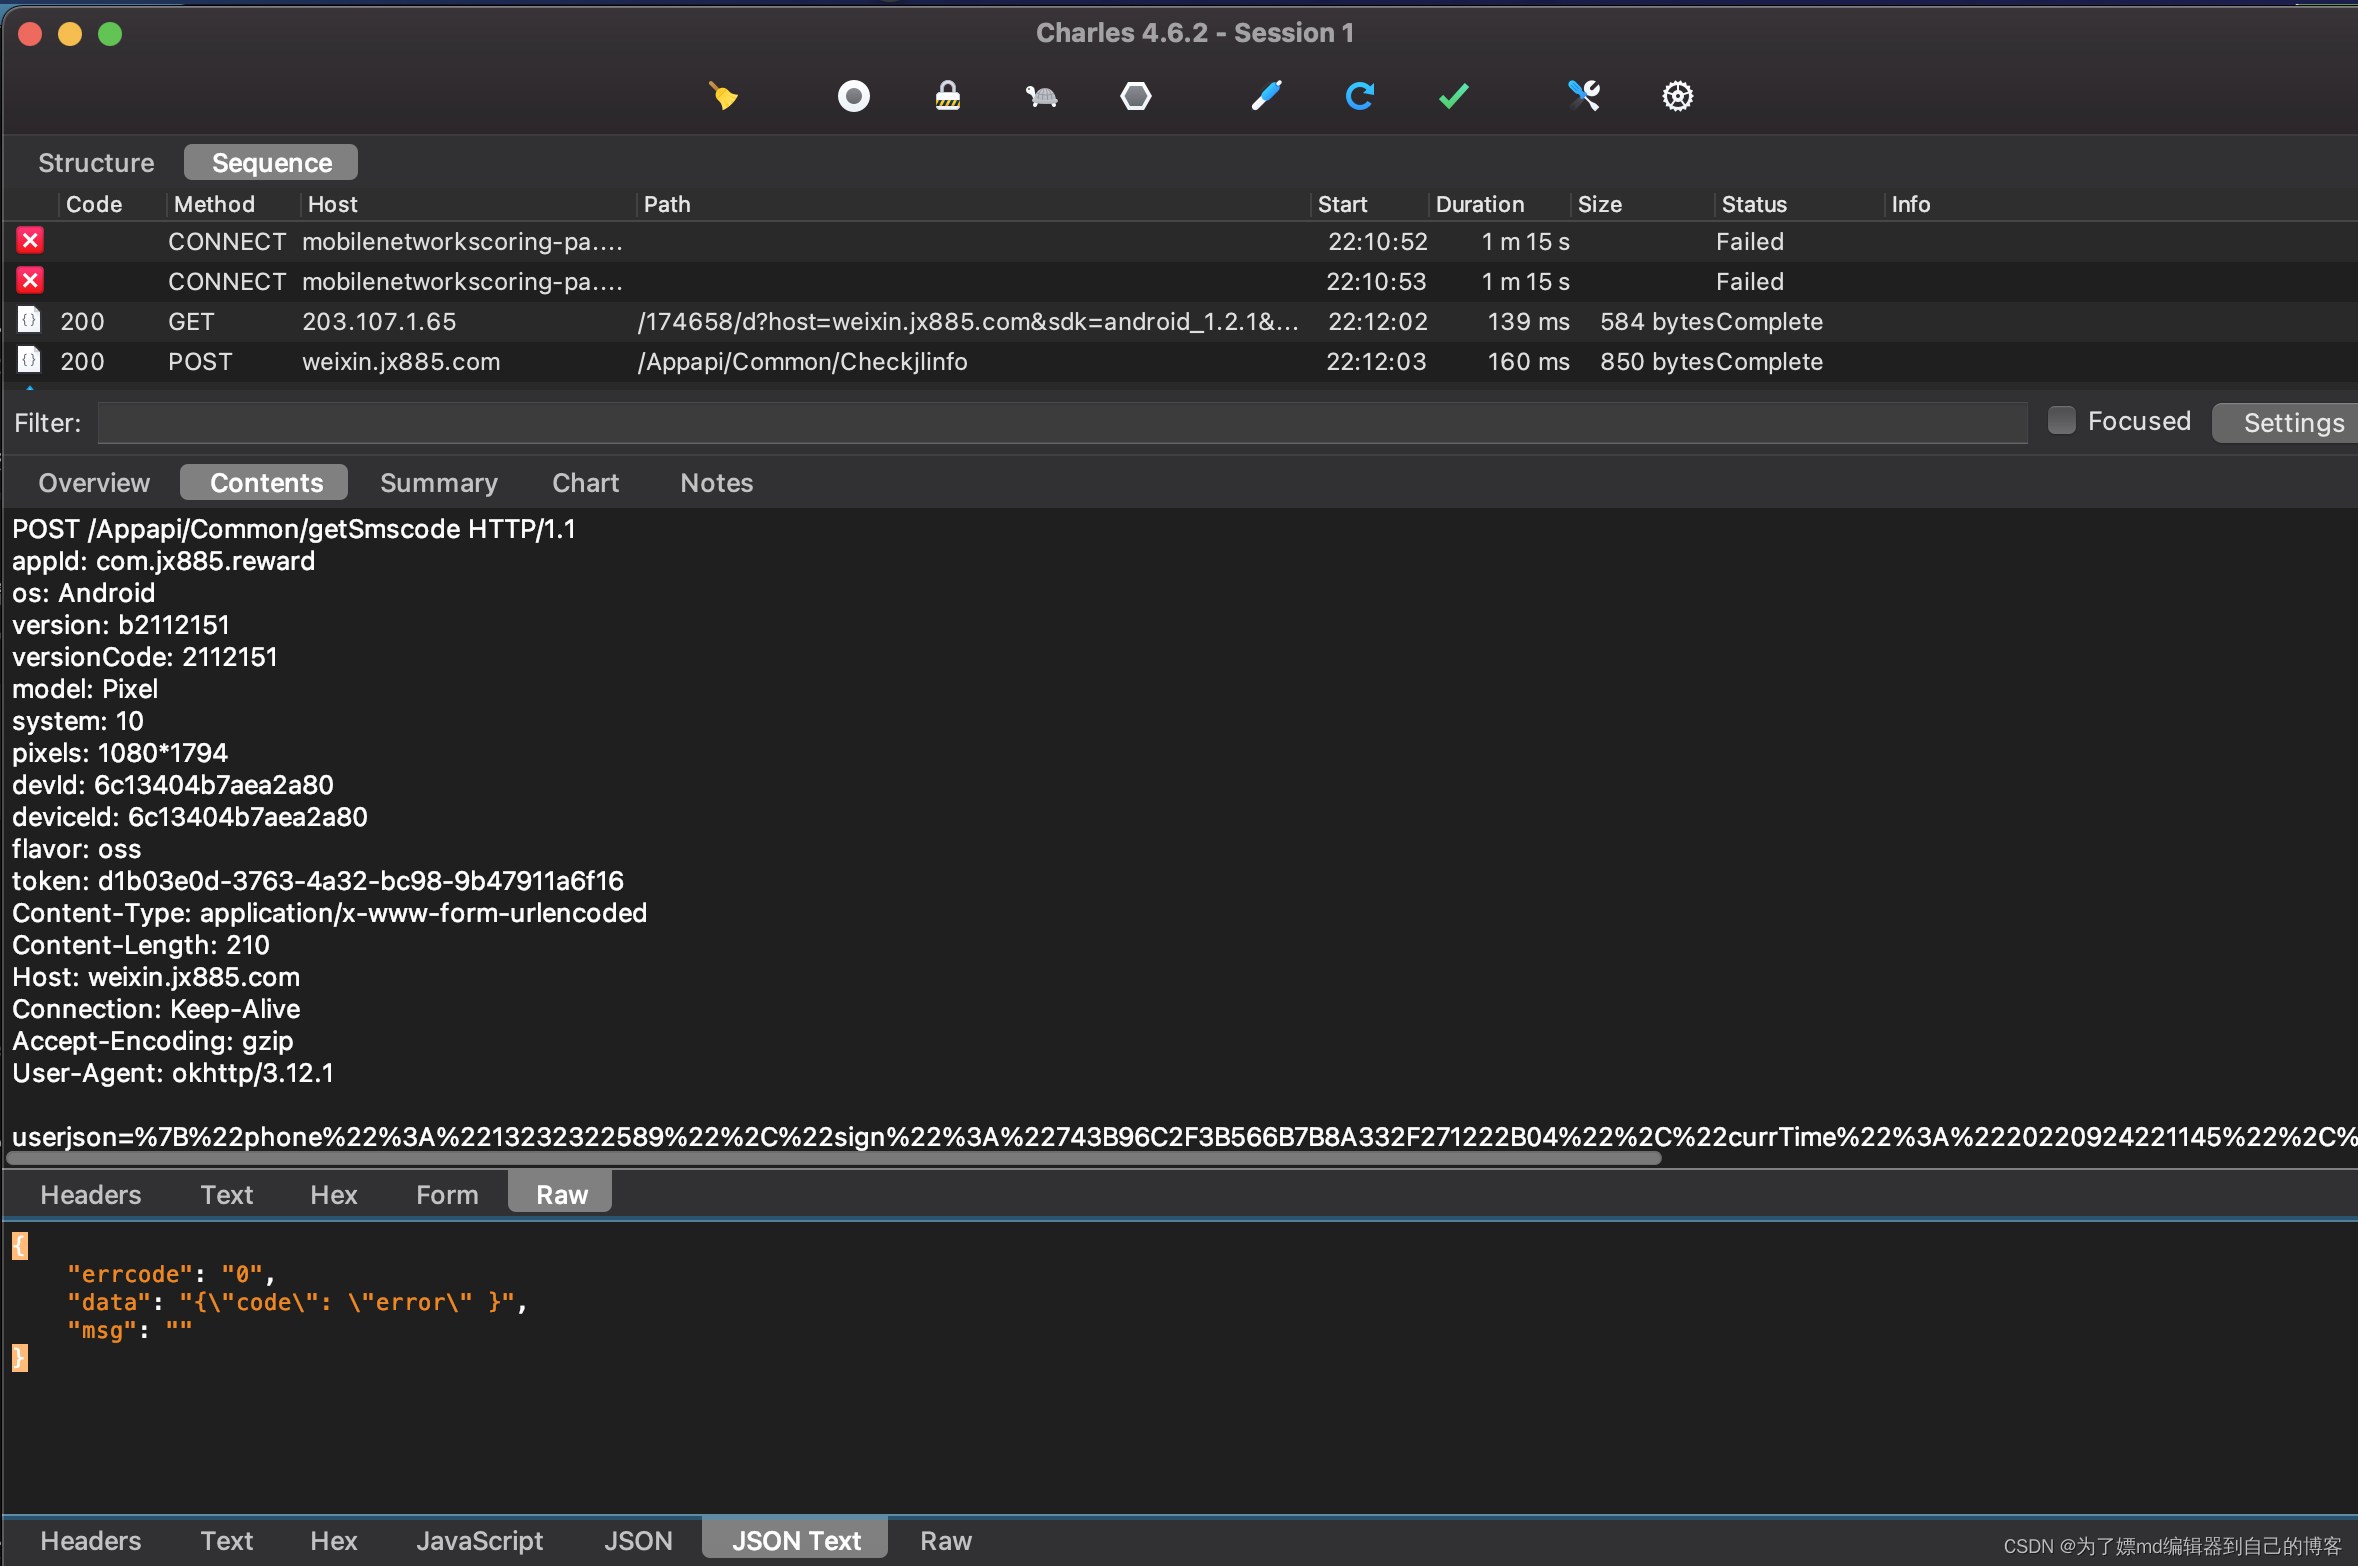Click the checkmark validate icon

pos(1453,96)
